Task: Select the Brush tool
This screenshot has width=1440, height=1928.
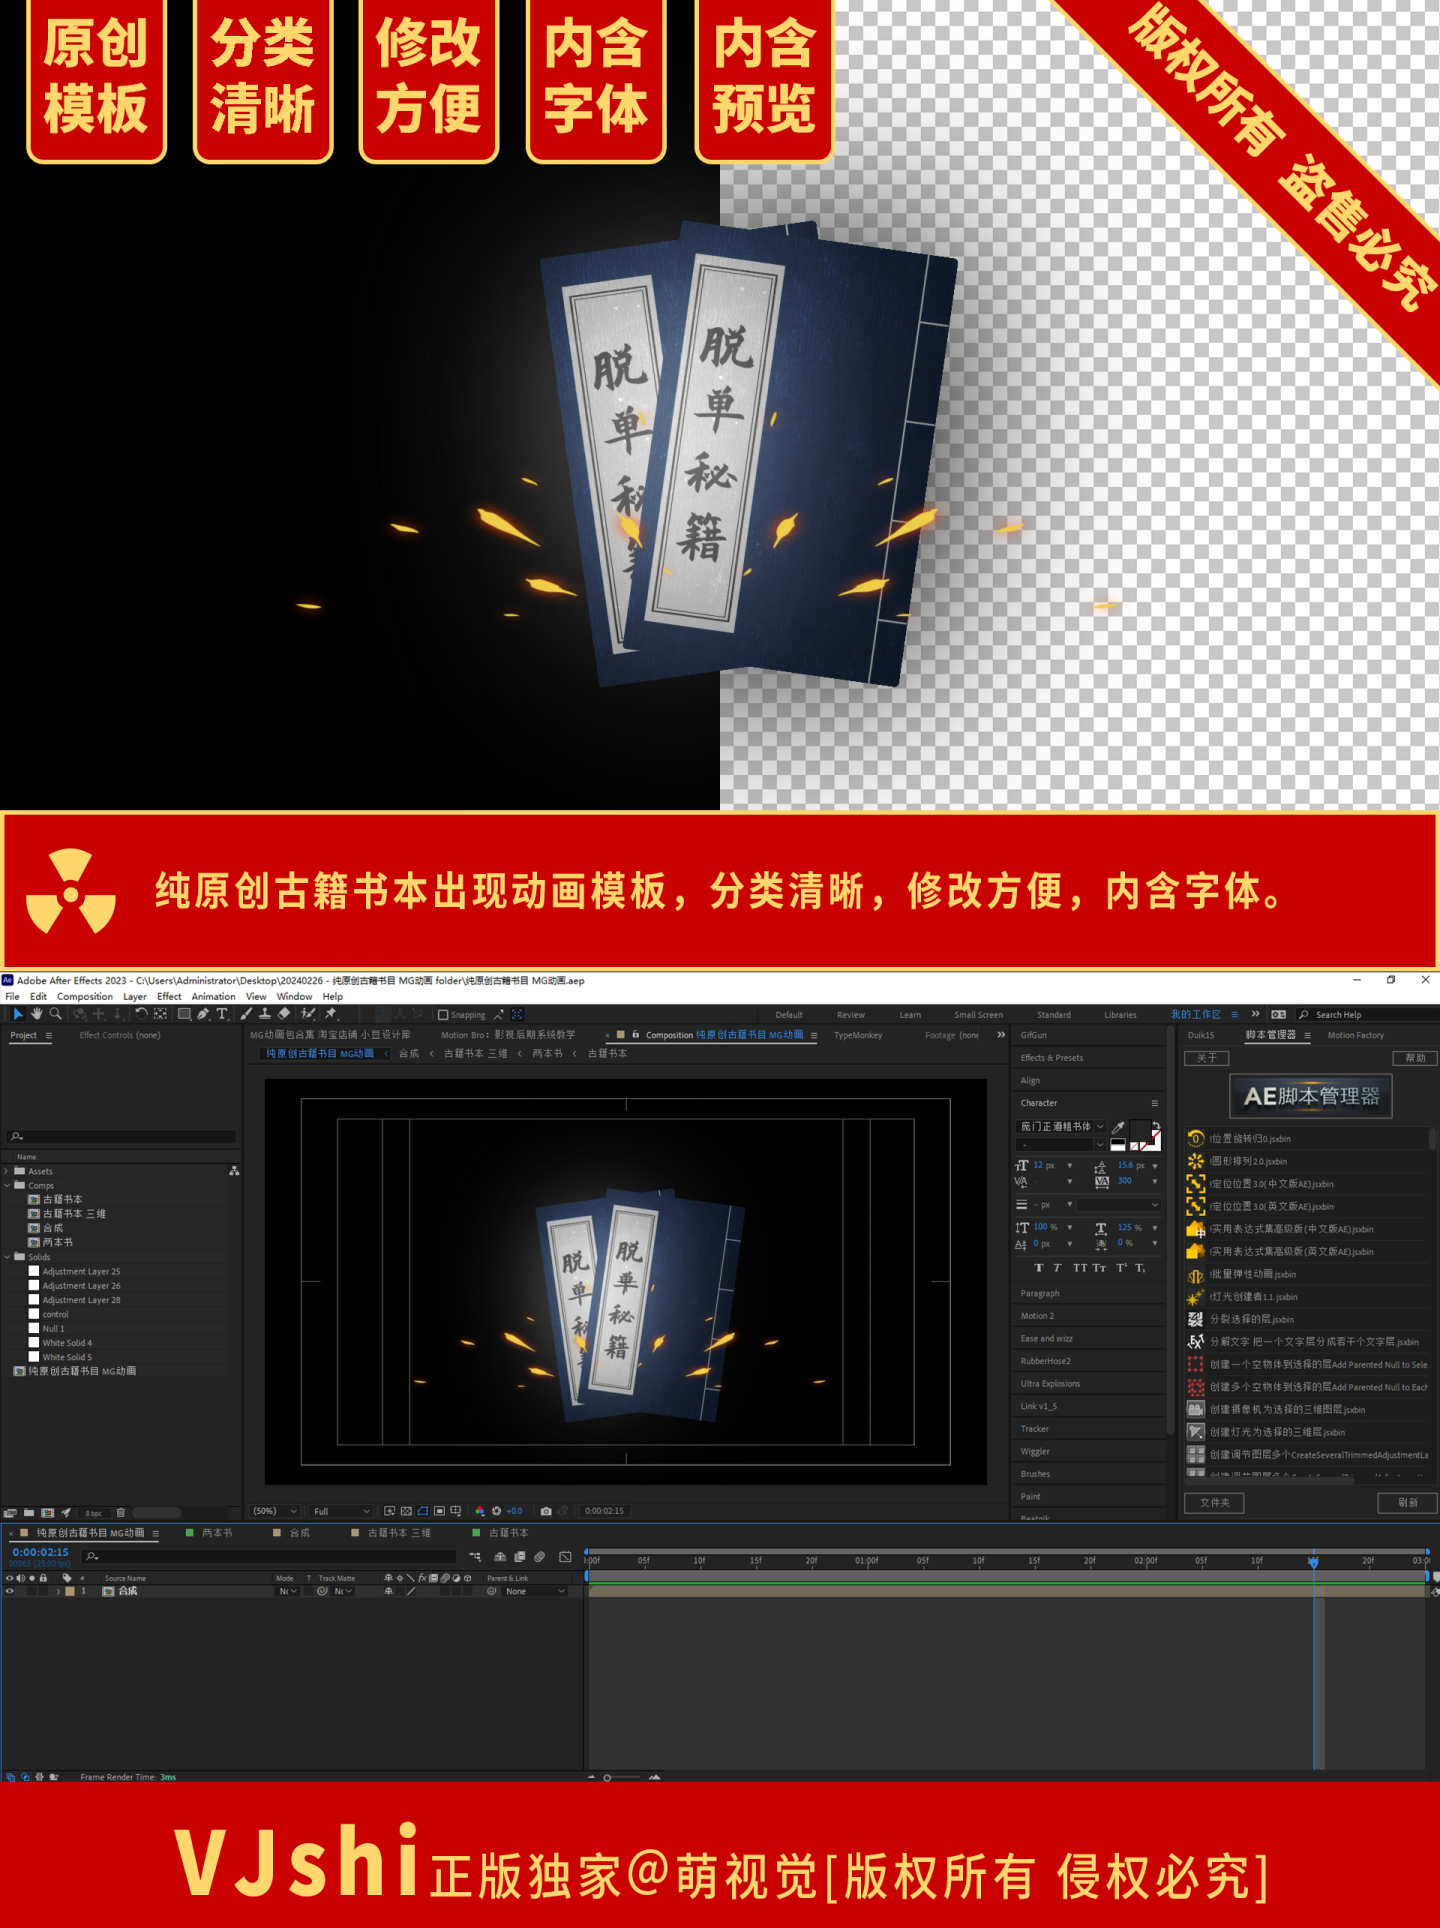Action: (246, 1014)
